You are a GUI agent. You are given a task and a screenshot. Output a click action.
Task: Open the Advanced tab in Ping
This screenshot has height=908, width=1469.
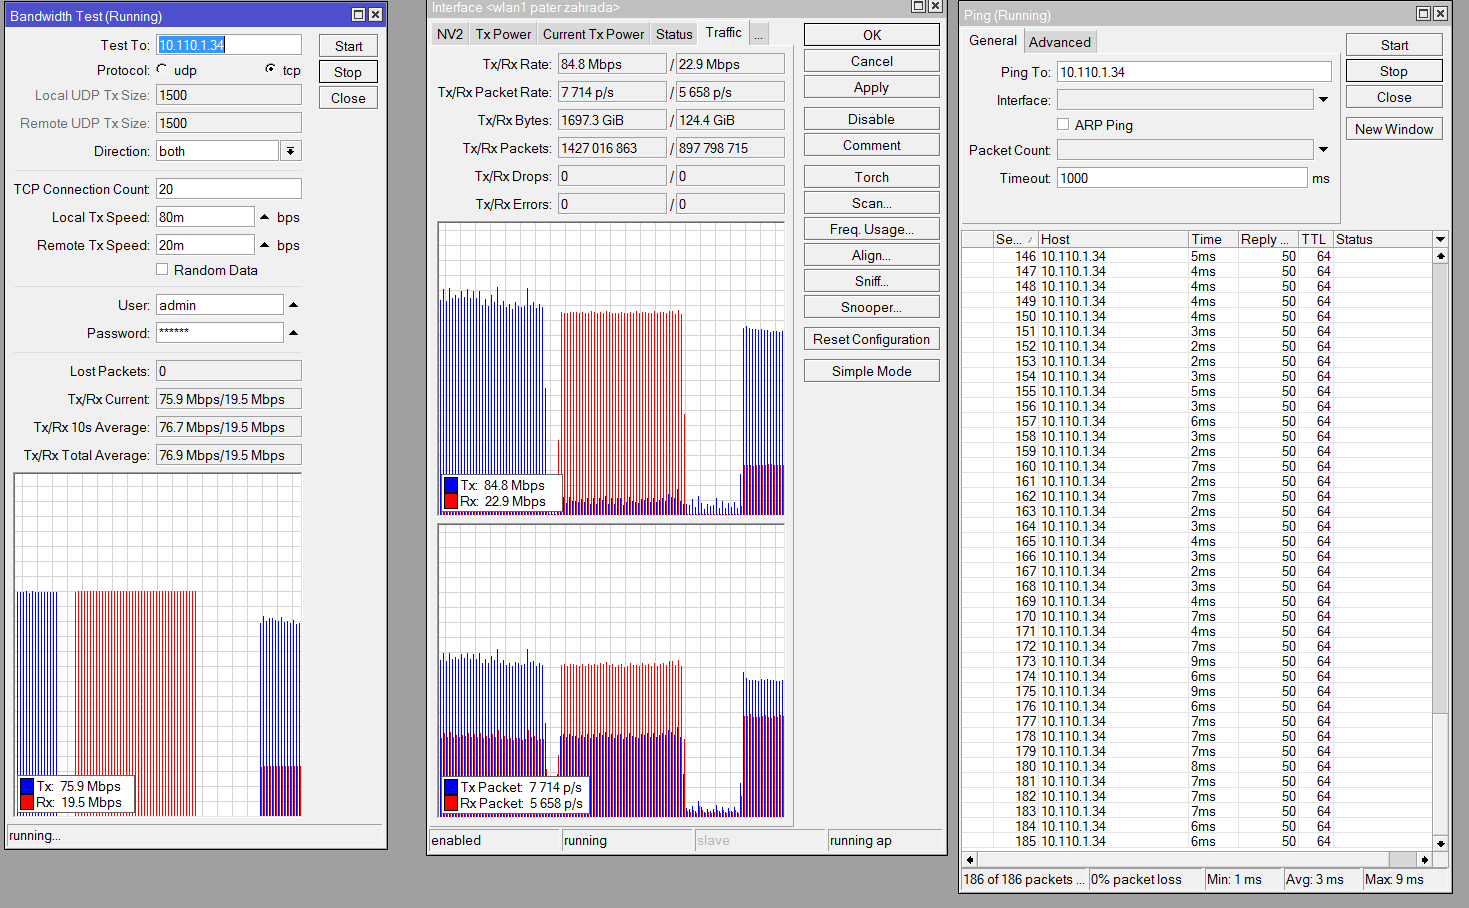pos(1060,42)
